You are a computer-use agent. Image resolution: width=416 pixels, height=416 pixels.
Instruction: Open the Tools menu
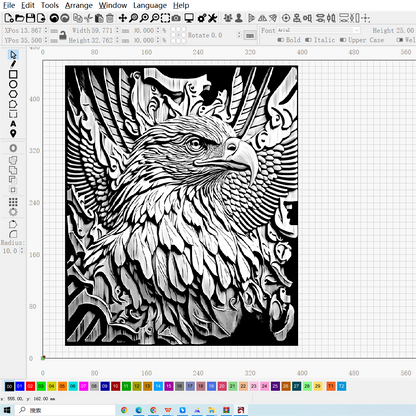tap(50, 5)
